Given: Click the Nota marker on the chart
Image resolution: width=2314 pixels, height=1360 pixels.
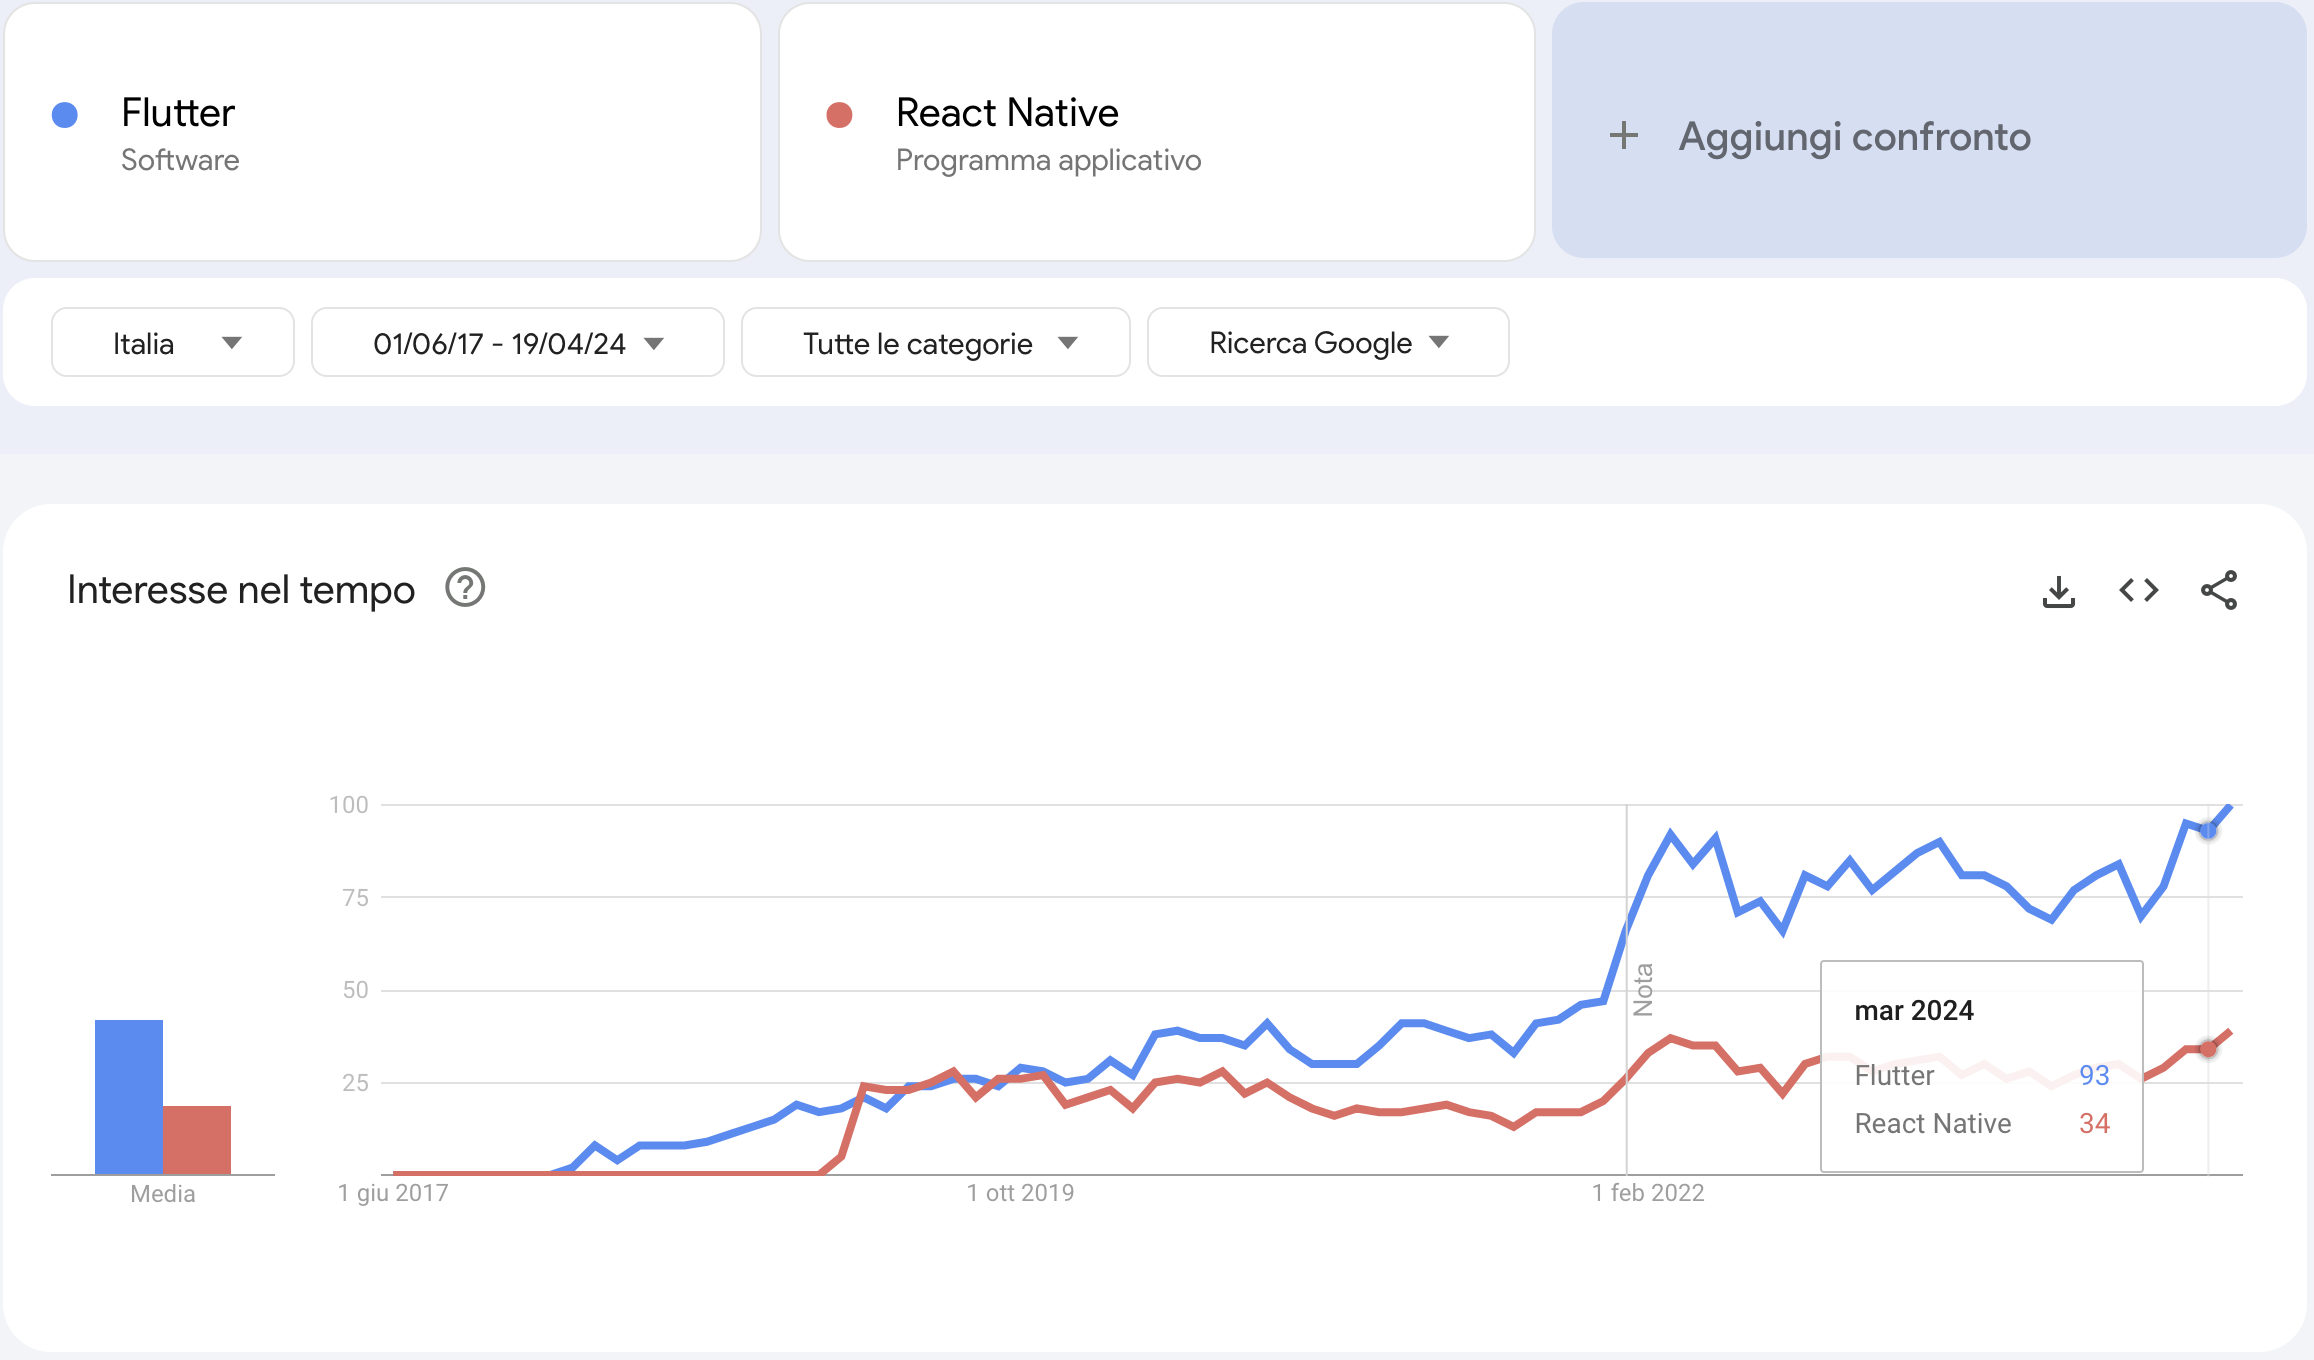Looking at the screenshot, I should tap(1643, 990).
